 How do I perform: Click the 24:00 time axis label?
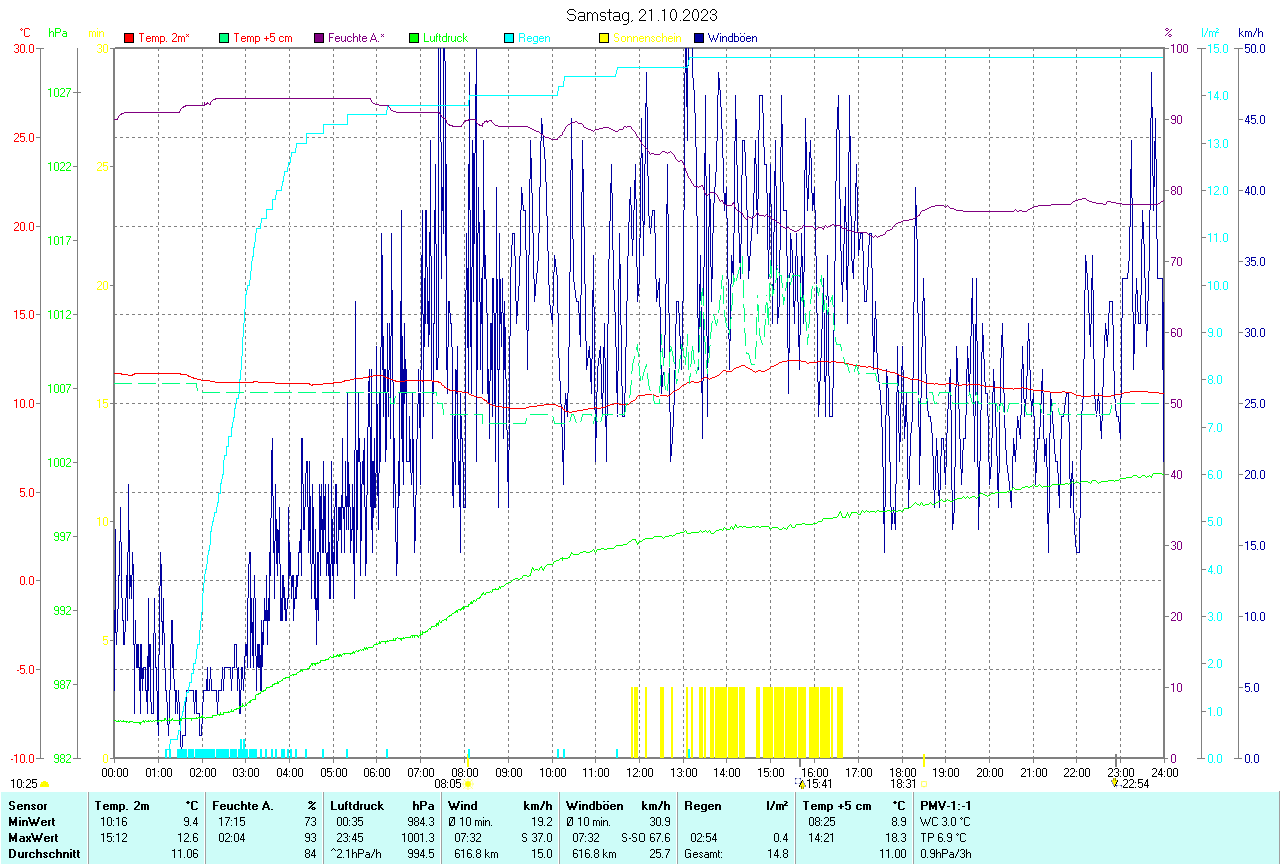(x=1164, y=772)
